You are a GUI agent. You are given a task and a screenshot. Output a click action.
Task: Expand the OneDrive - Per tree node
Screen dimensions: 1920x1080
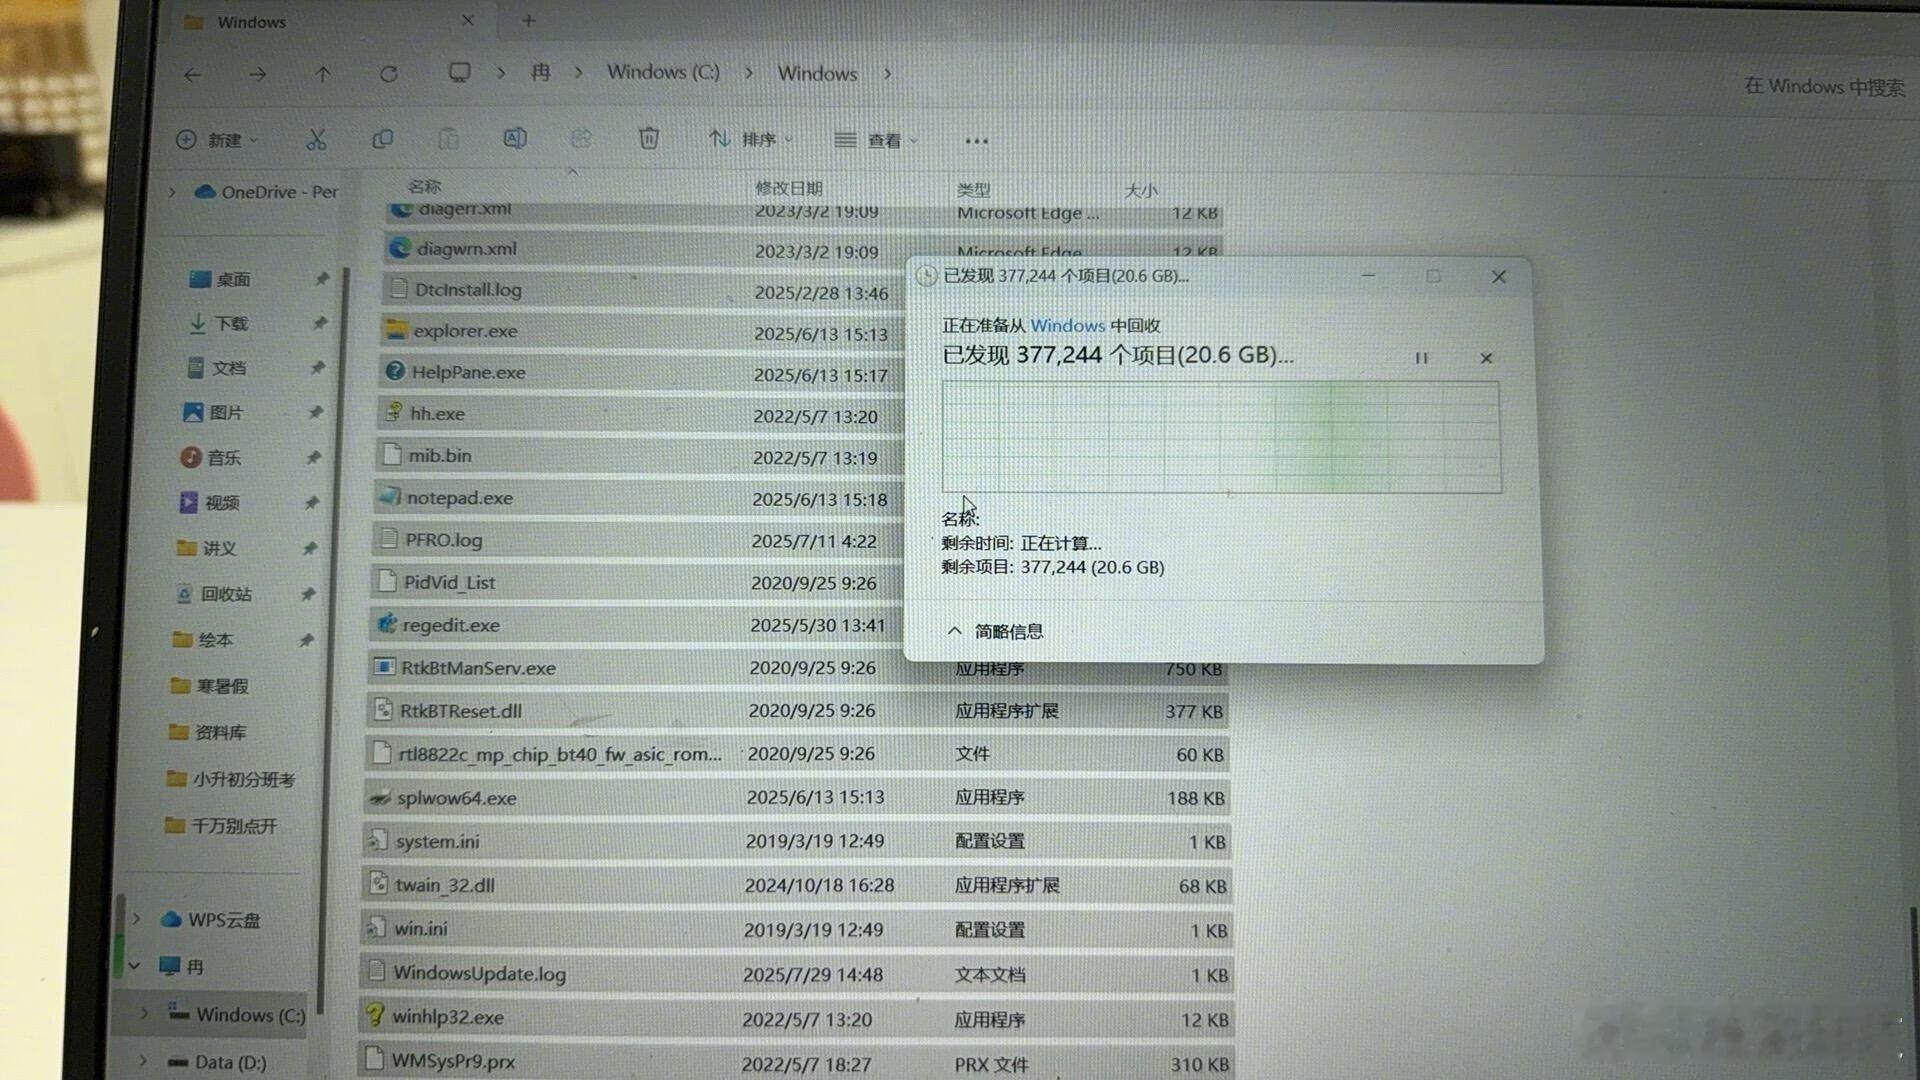pos(172,191)
